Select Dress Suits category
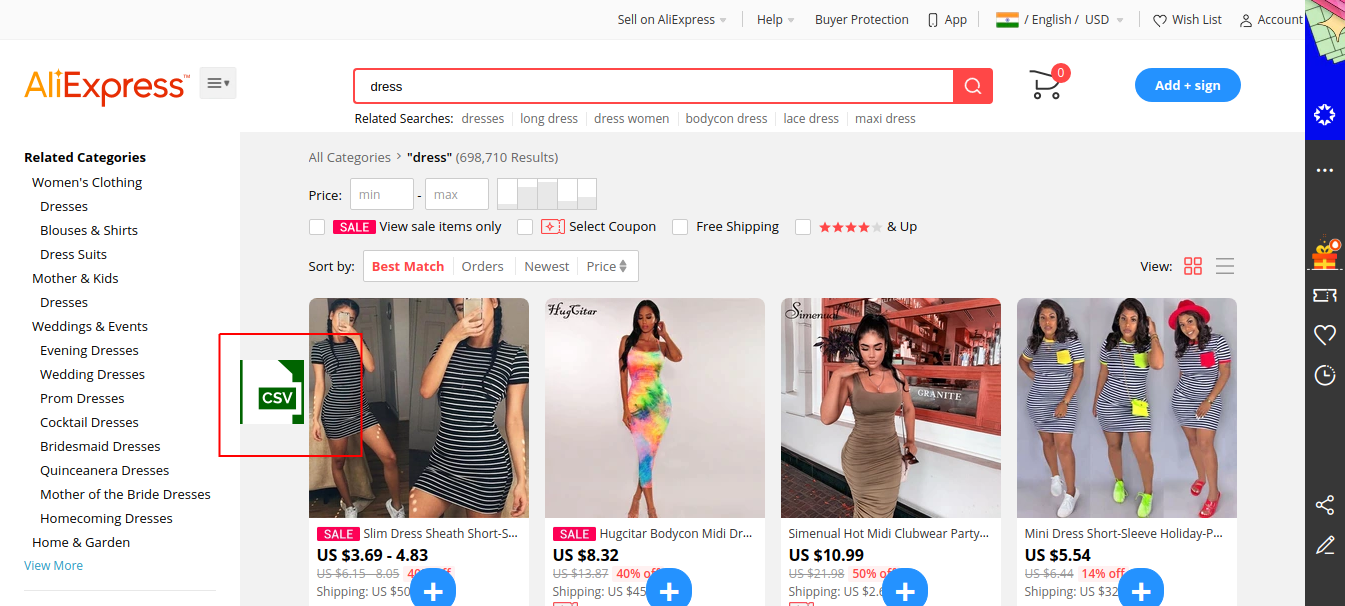This screenshot has height=606, width=1345. pos(73,254)
